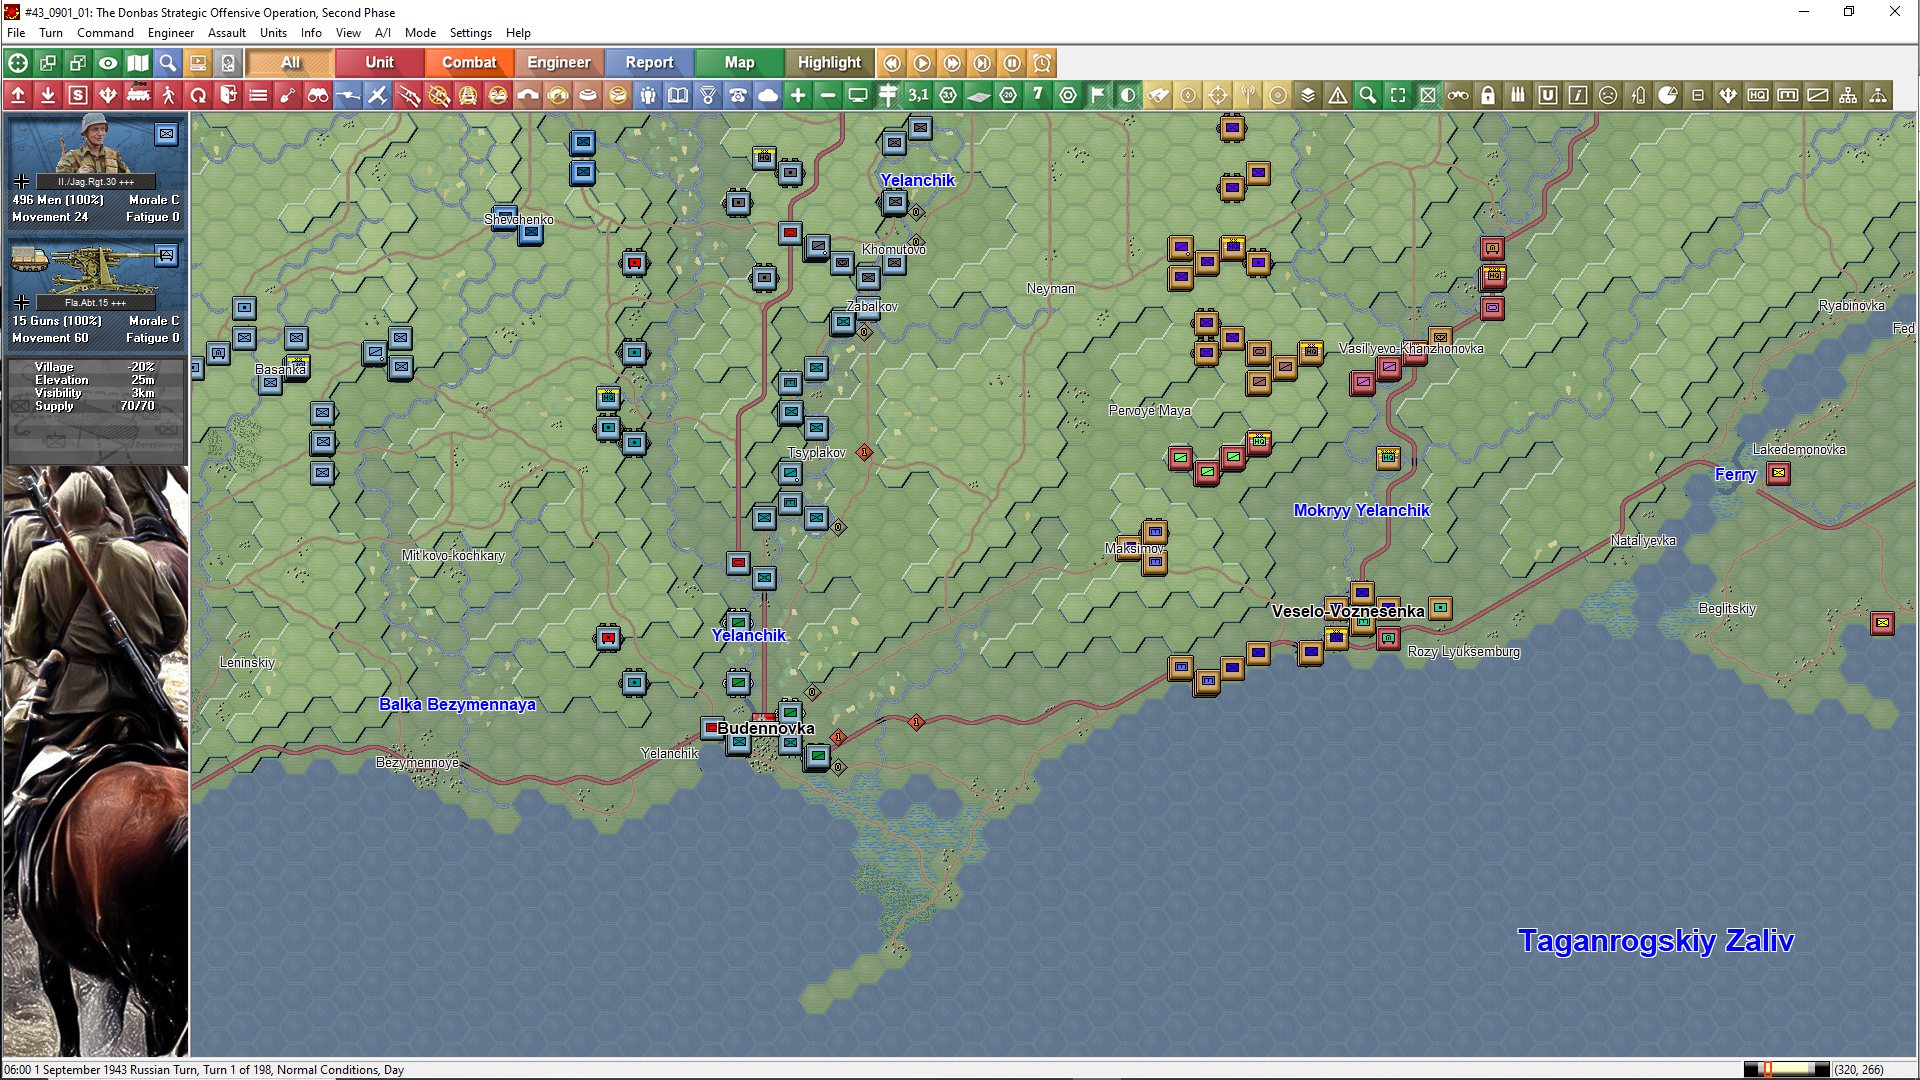The height and width of the screenshot is (1080, 1920).
Task: Select the II./Jag.Rgt.30 unit card
Action: point(95,171)
